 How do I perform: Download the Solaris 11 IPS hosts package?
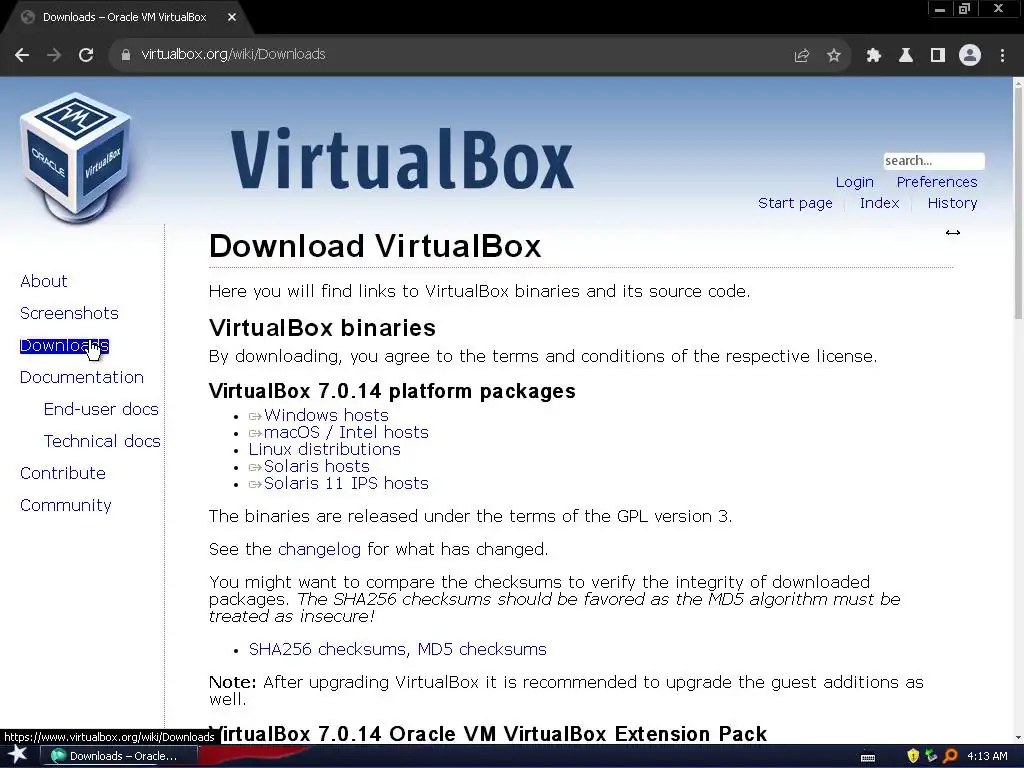[346, 483]
